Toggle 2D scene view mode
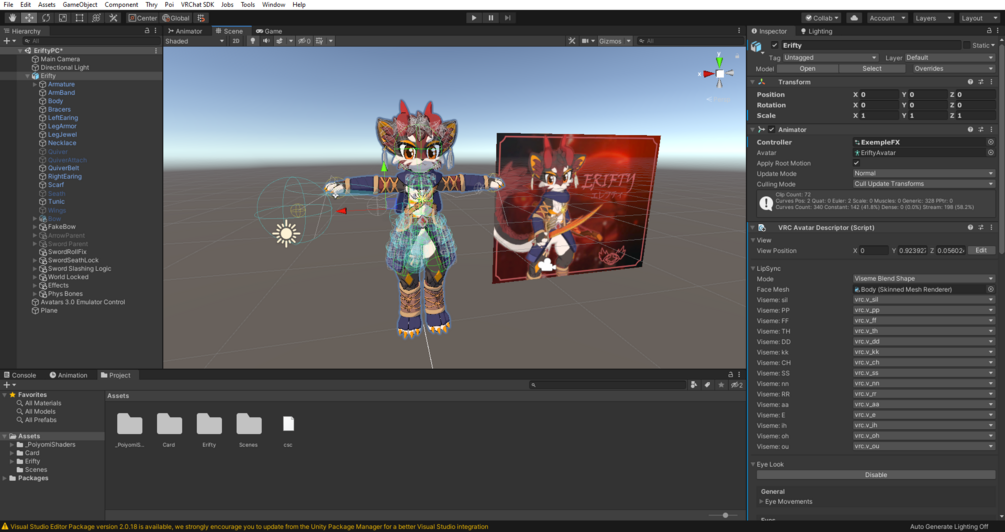The image size is (1005, 532). coord(236,41)
